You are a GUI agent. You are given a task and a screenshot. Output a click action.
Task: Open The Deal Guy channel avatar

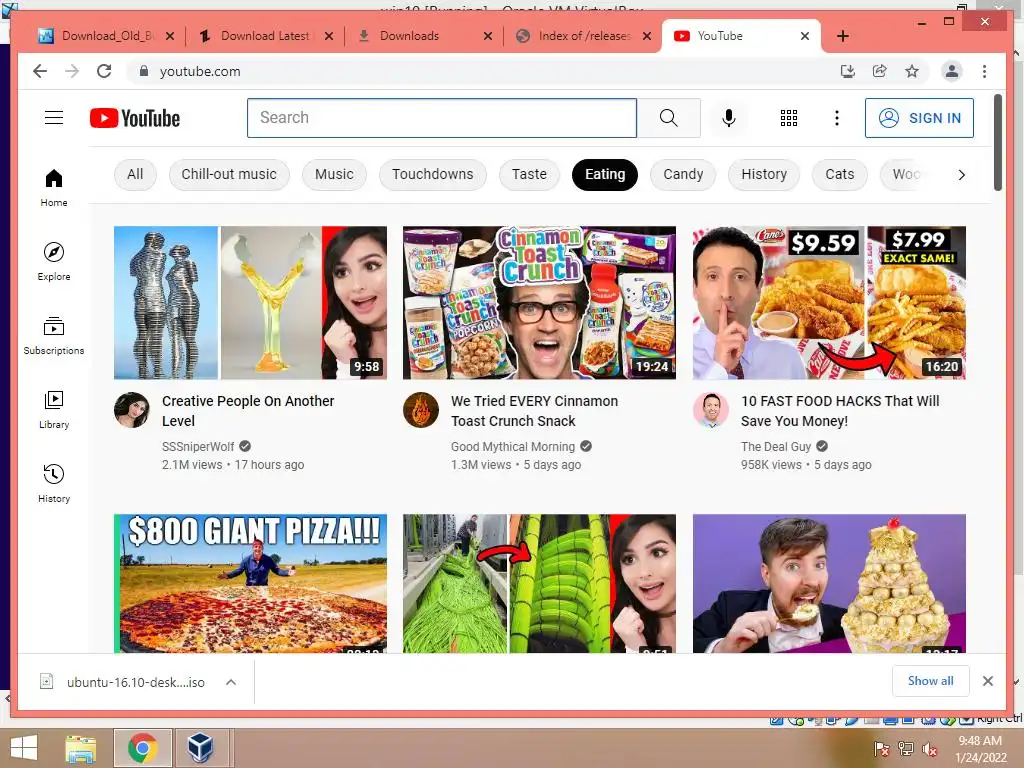(x=711, y=410)
